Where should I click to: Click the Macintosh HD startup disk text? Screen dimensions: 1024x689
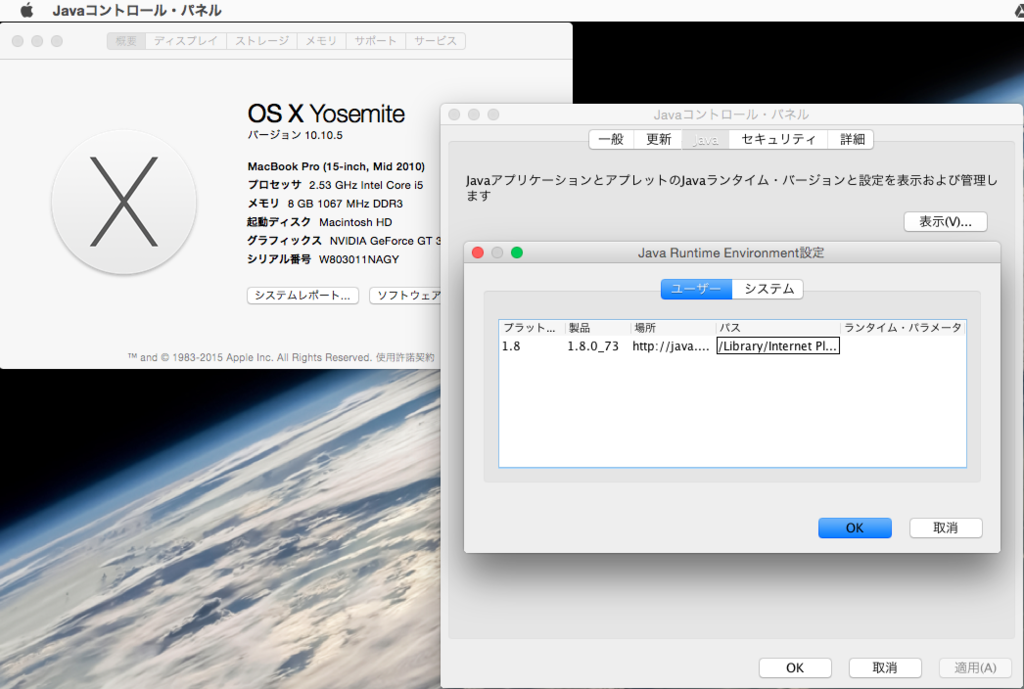[355, 222]
